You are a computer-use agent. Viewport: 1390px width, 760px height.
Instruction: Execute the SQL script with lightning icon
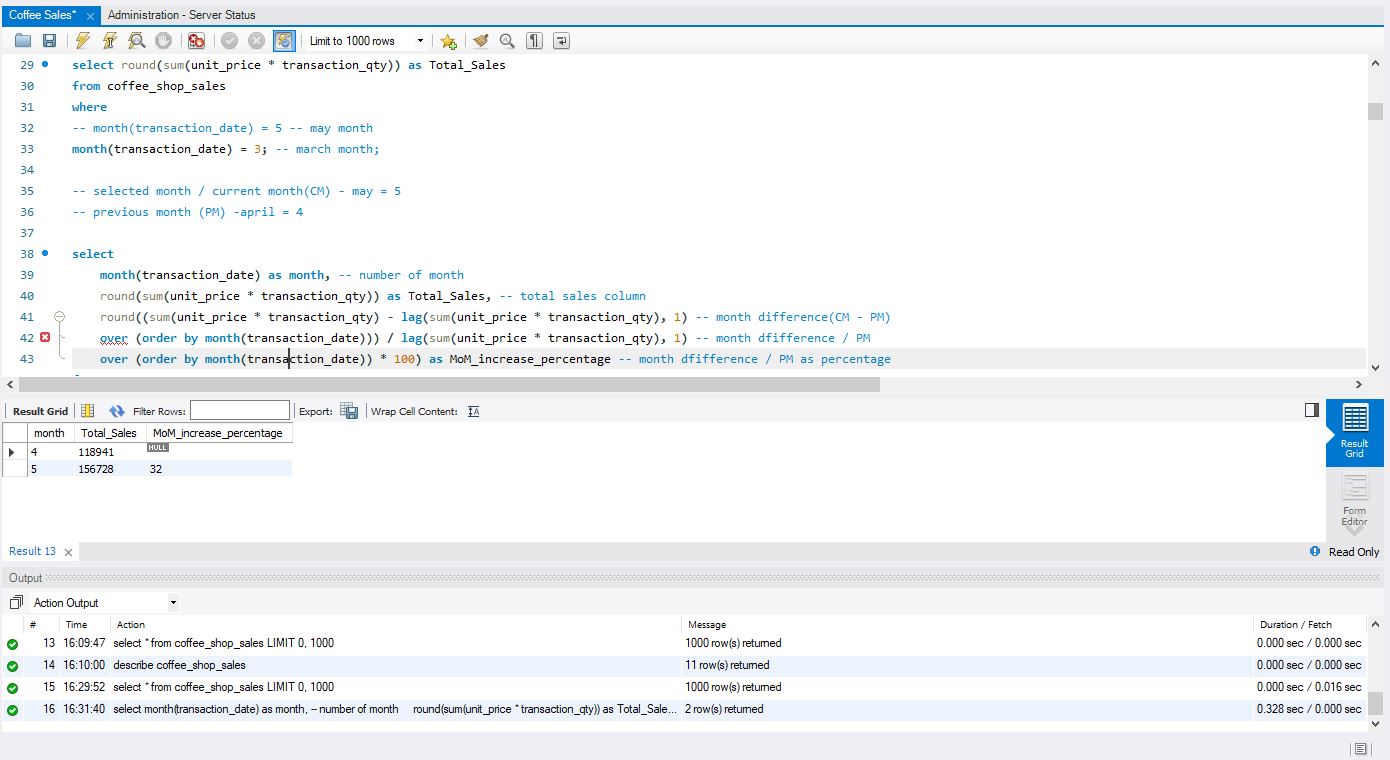[x=83, y=41]
